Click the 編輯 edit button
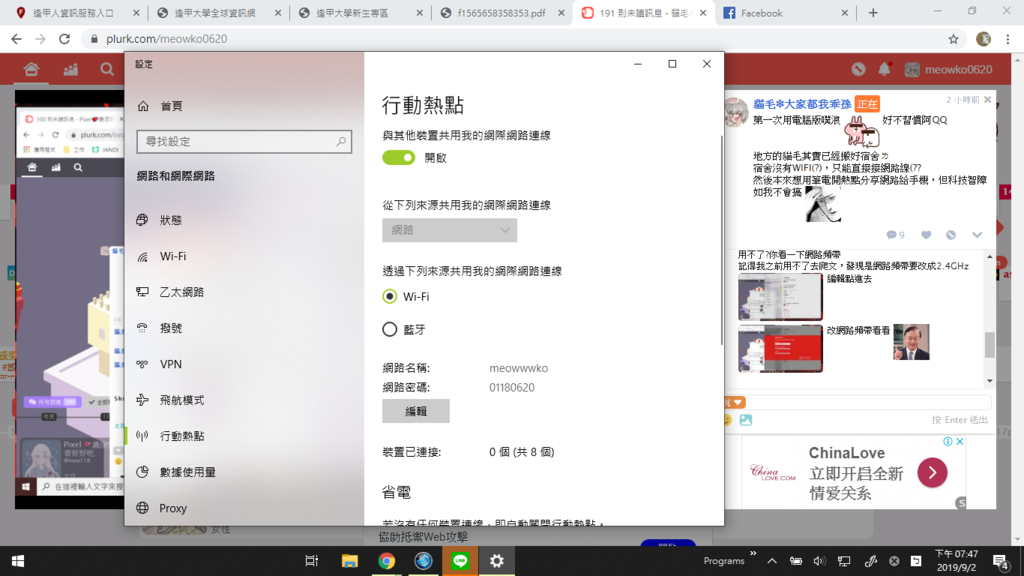 (x=415, y=411)
